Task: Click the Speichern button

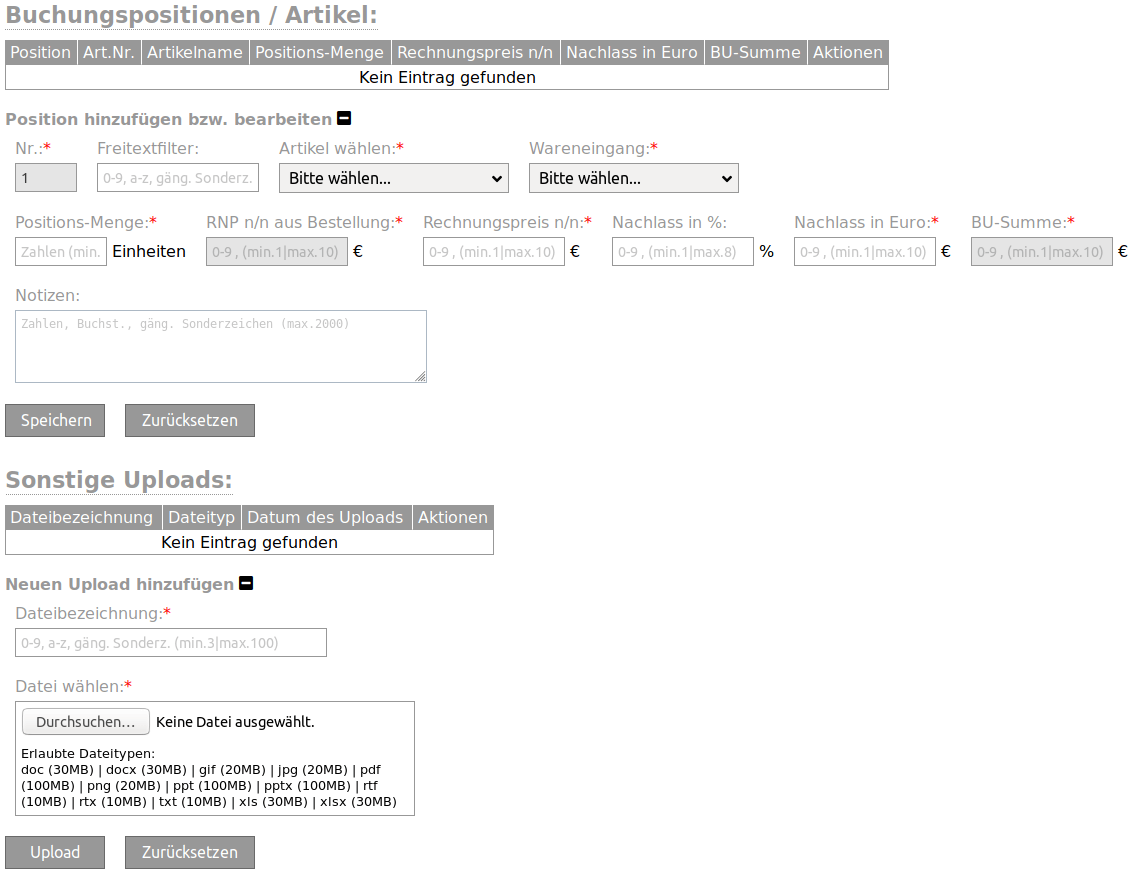Action: [55, 421]
